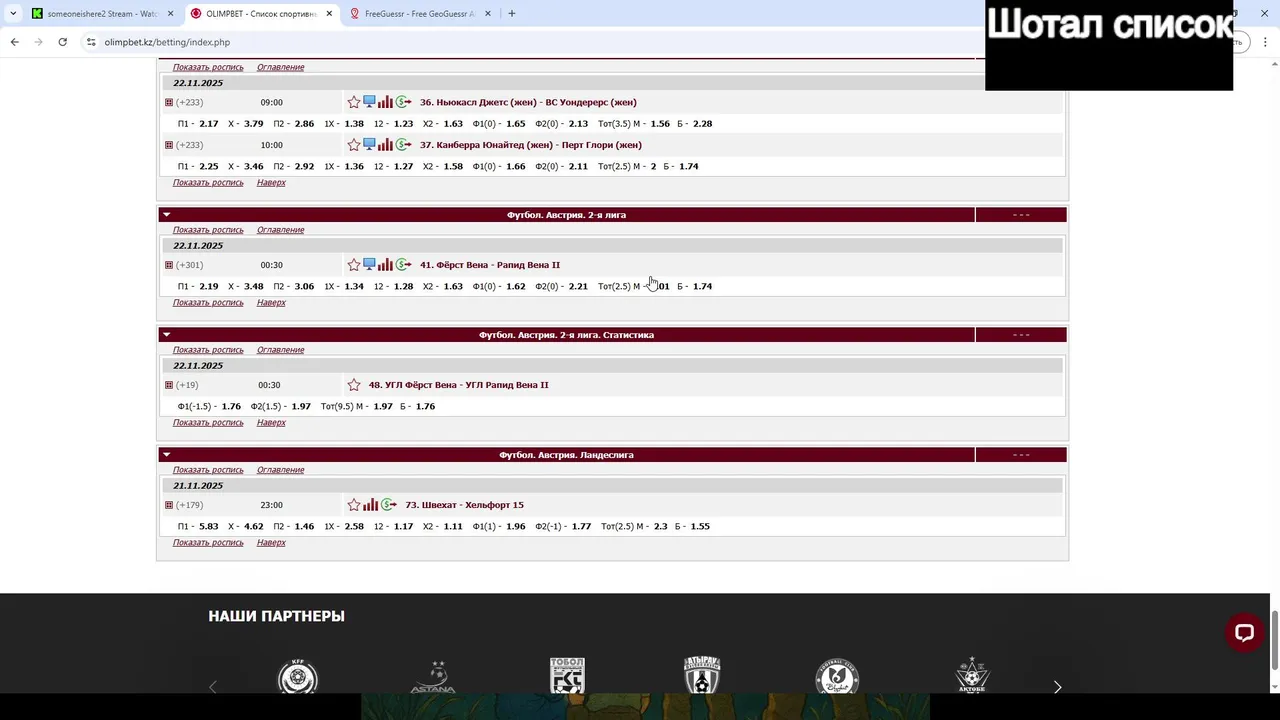The height and width of the screenshot is (720, 1280).
Task: Open statistics chart icon for match 36
Action: click(385, 102)
